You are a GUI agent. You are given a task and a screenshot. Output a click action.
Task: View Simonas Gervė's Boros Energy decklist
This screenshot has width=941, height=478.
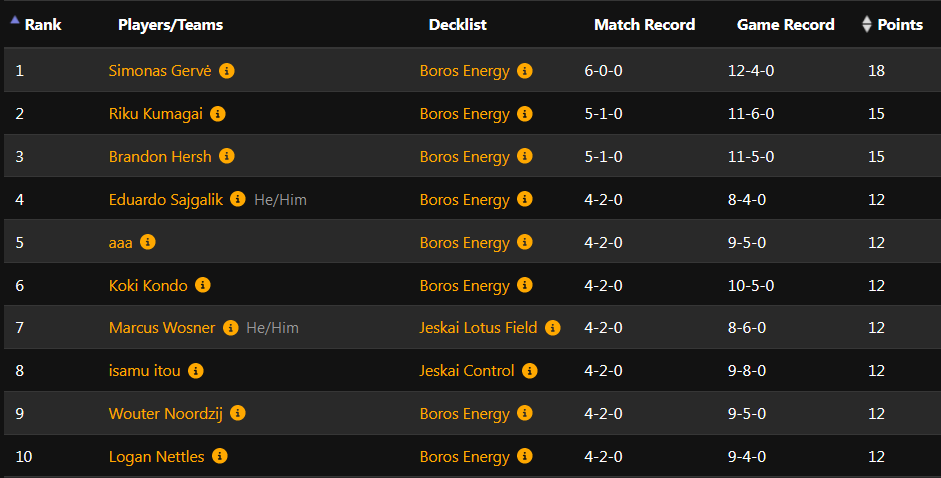tap(464, 71)
